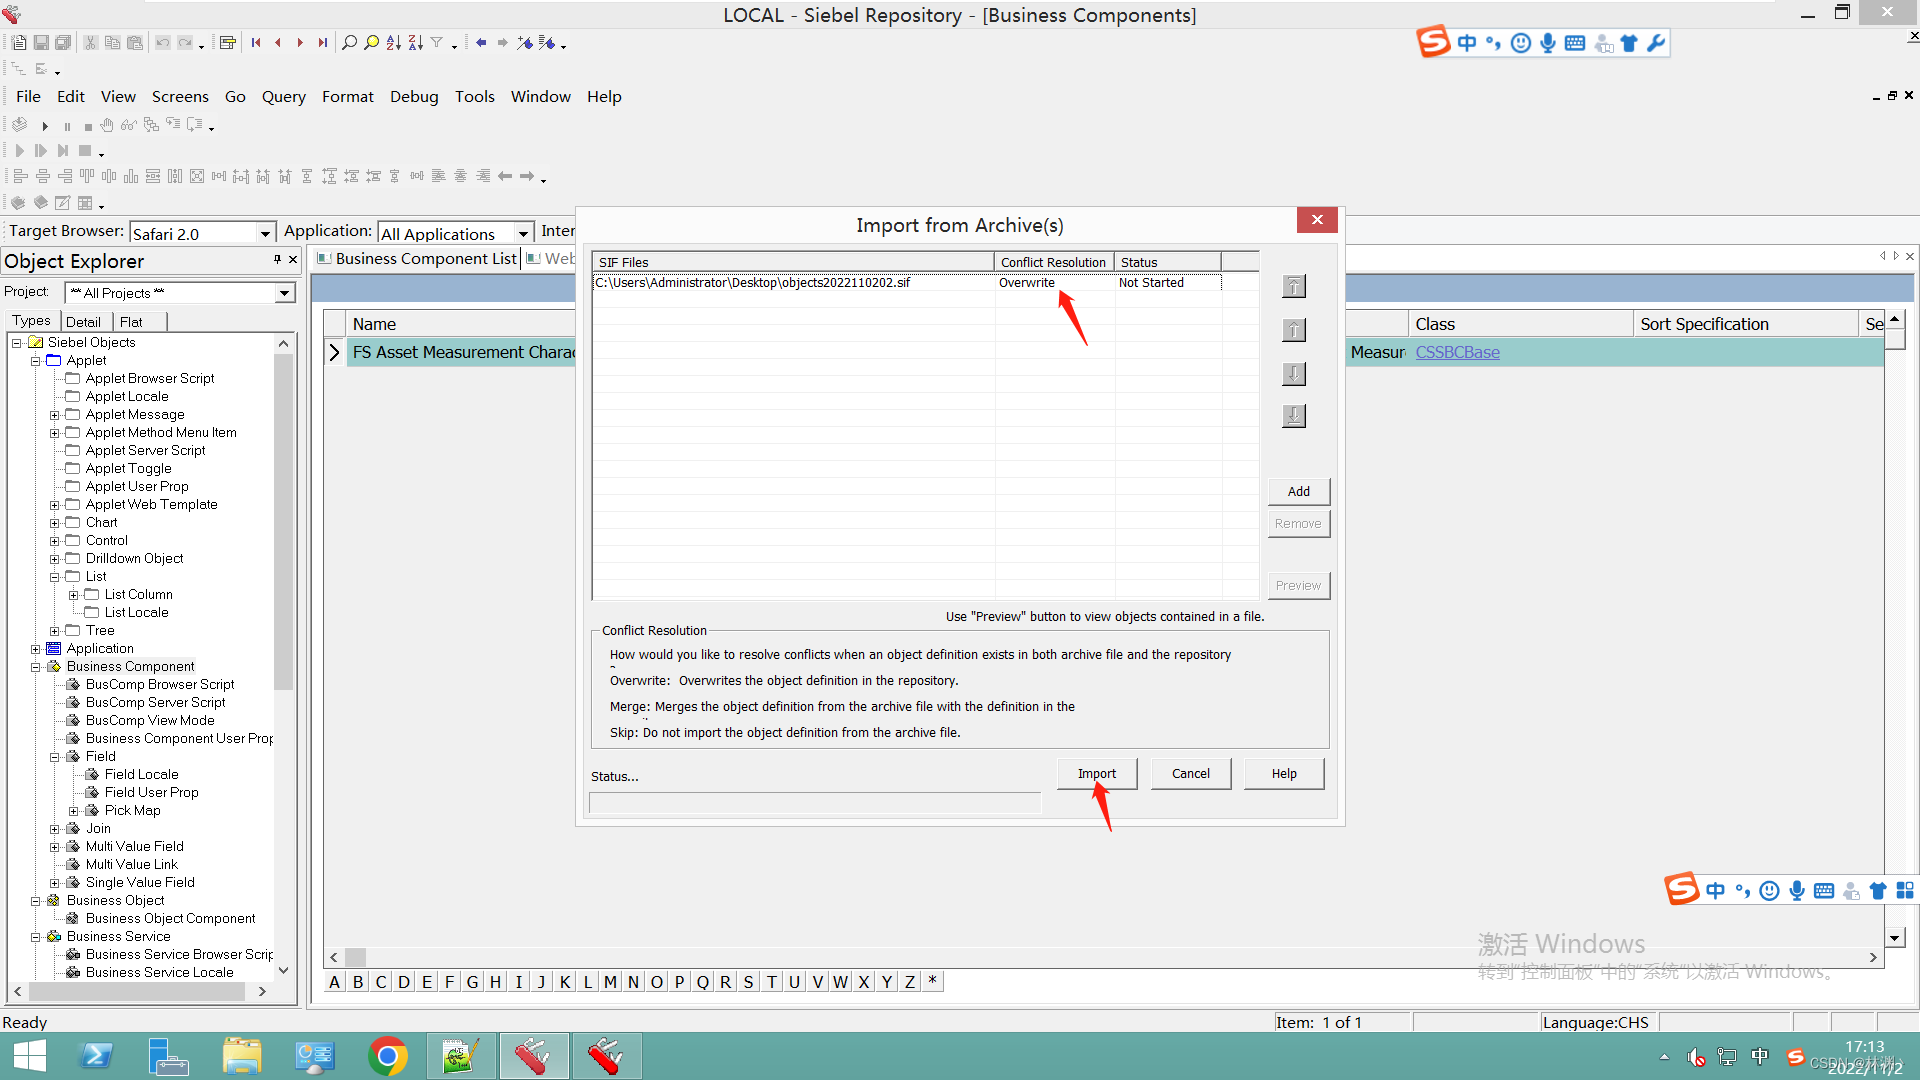Click the blue History Back arrow
This screenshot has width=1920, height=1080.
tap(481, 43)
